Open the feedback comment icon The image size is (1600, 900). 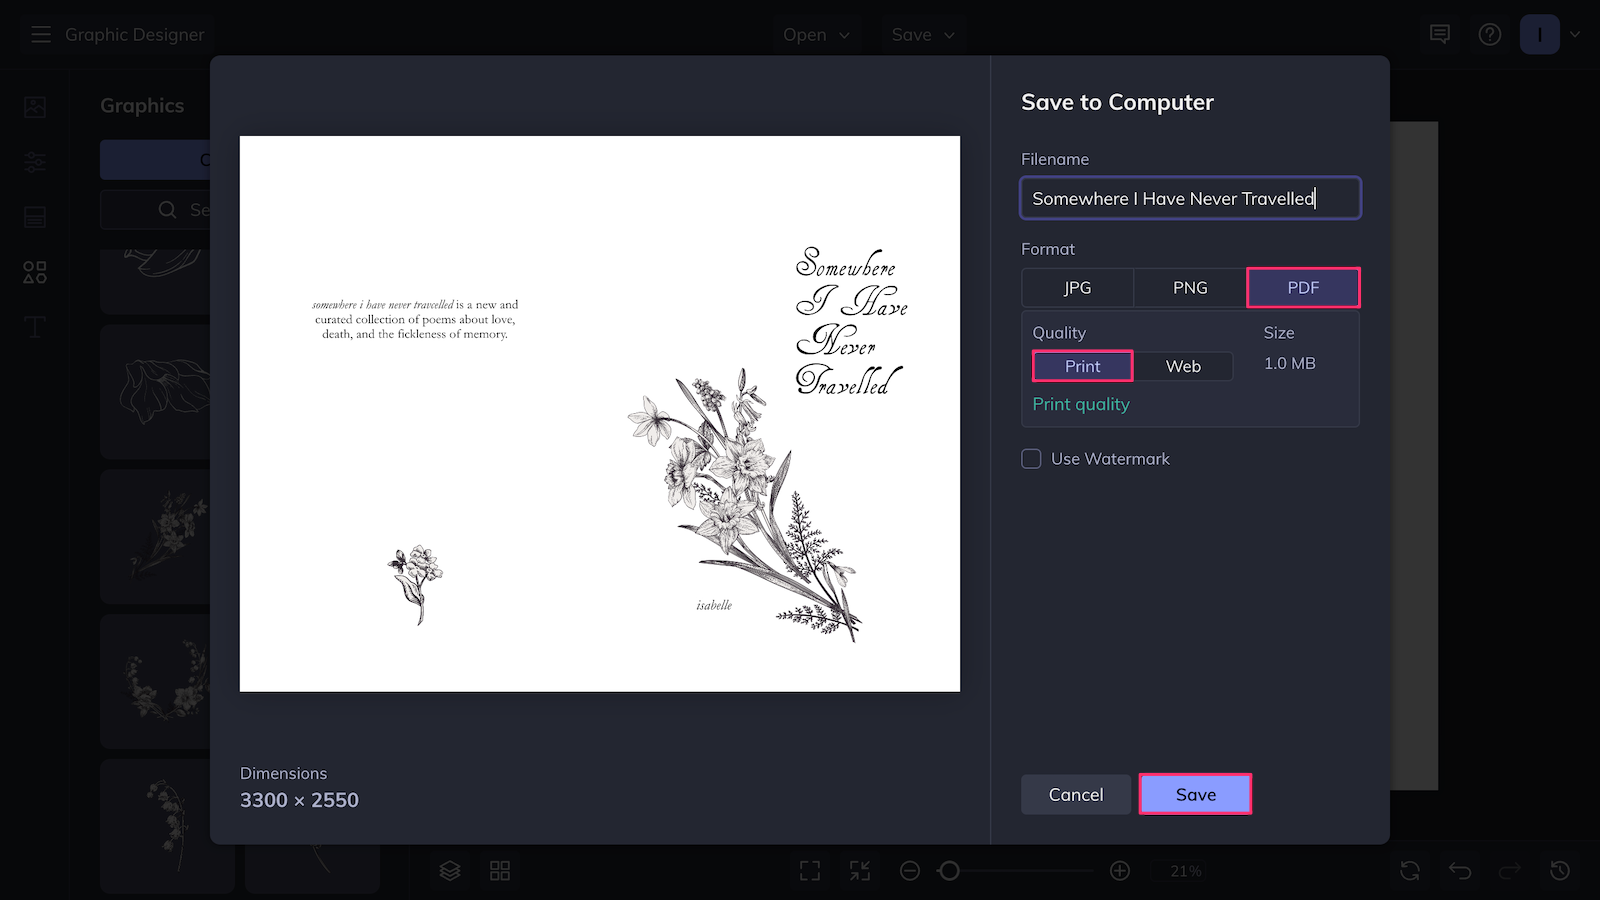pyautogui.click(x=1439, y=33)
